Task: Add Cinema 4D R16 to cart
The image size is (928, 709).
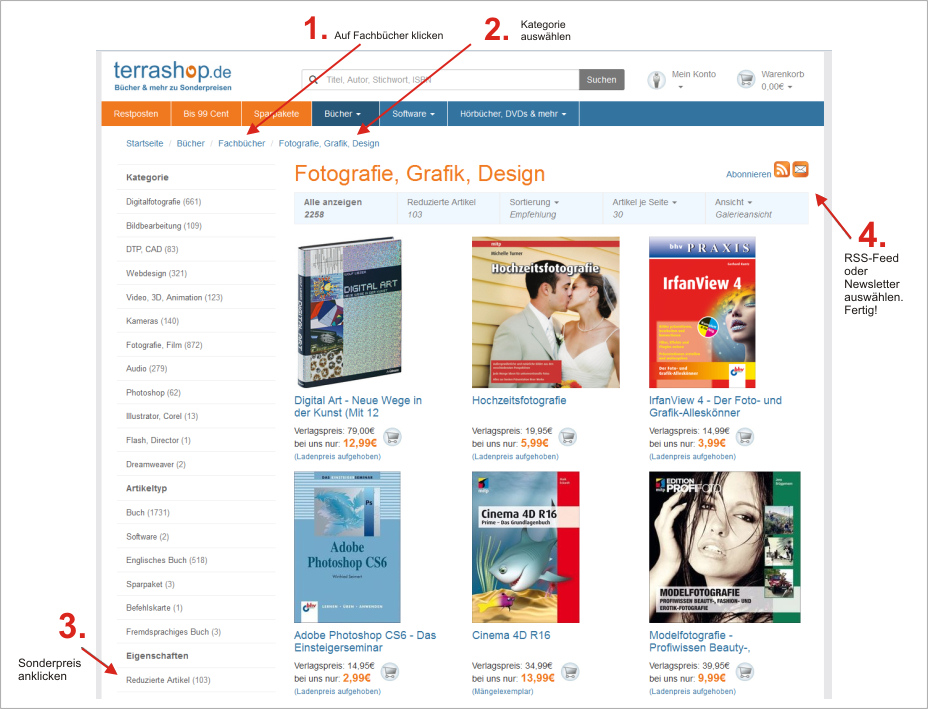Action: (x=569, y=672)
